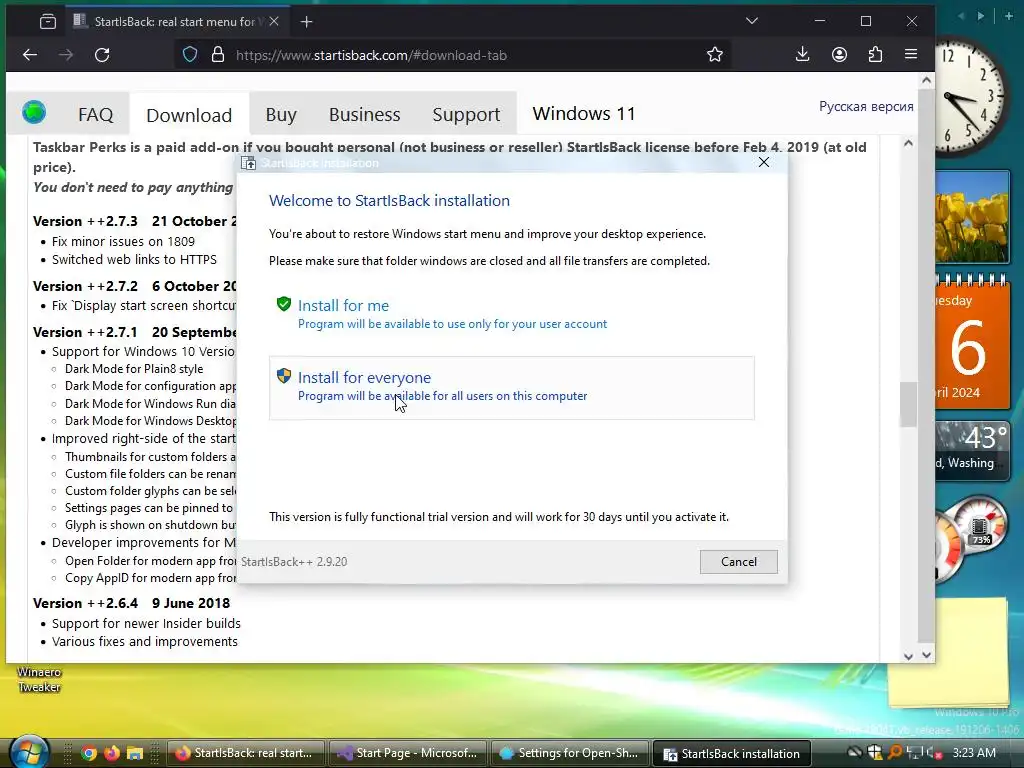Open Firefox hamburger application menu
The image size is (1024, 768).
[911, 55]
